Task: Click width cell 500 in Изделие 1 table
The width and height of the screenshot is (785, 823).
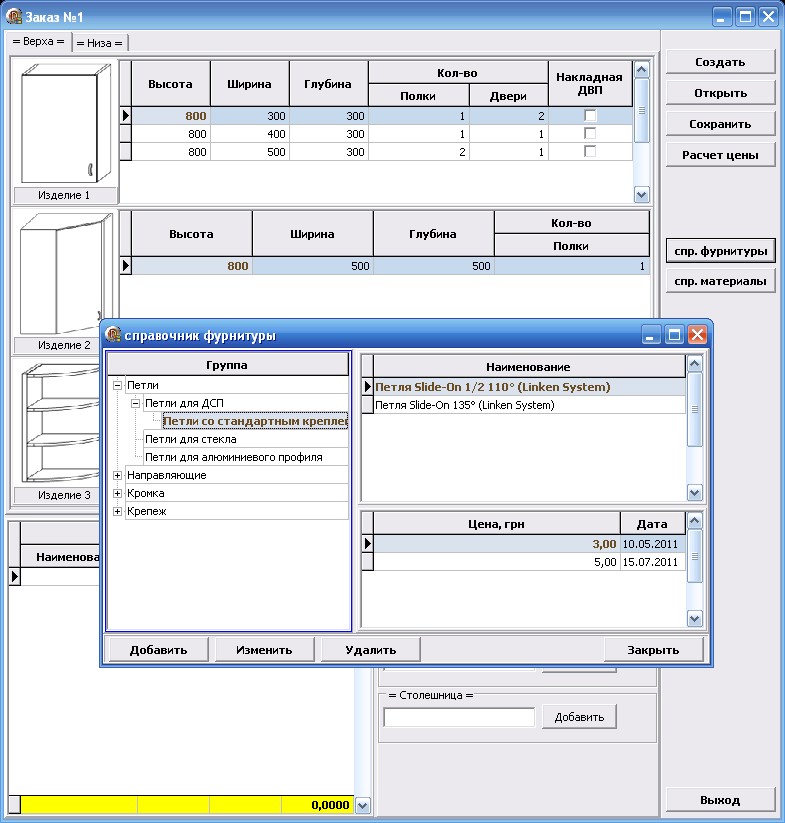Action: coord(250,152)
